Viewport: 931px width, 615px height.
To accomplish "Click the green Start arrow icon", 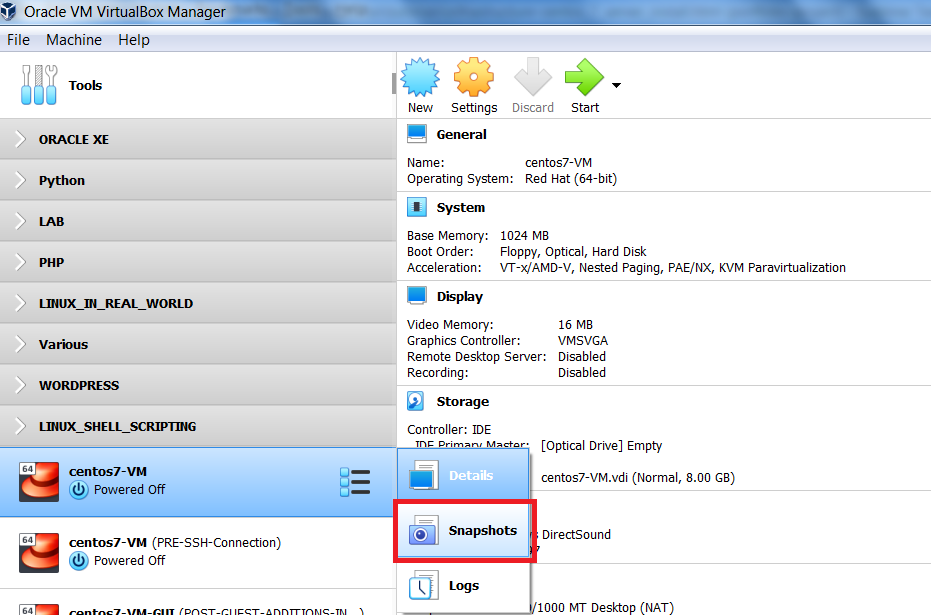I will (584, 78).
